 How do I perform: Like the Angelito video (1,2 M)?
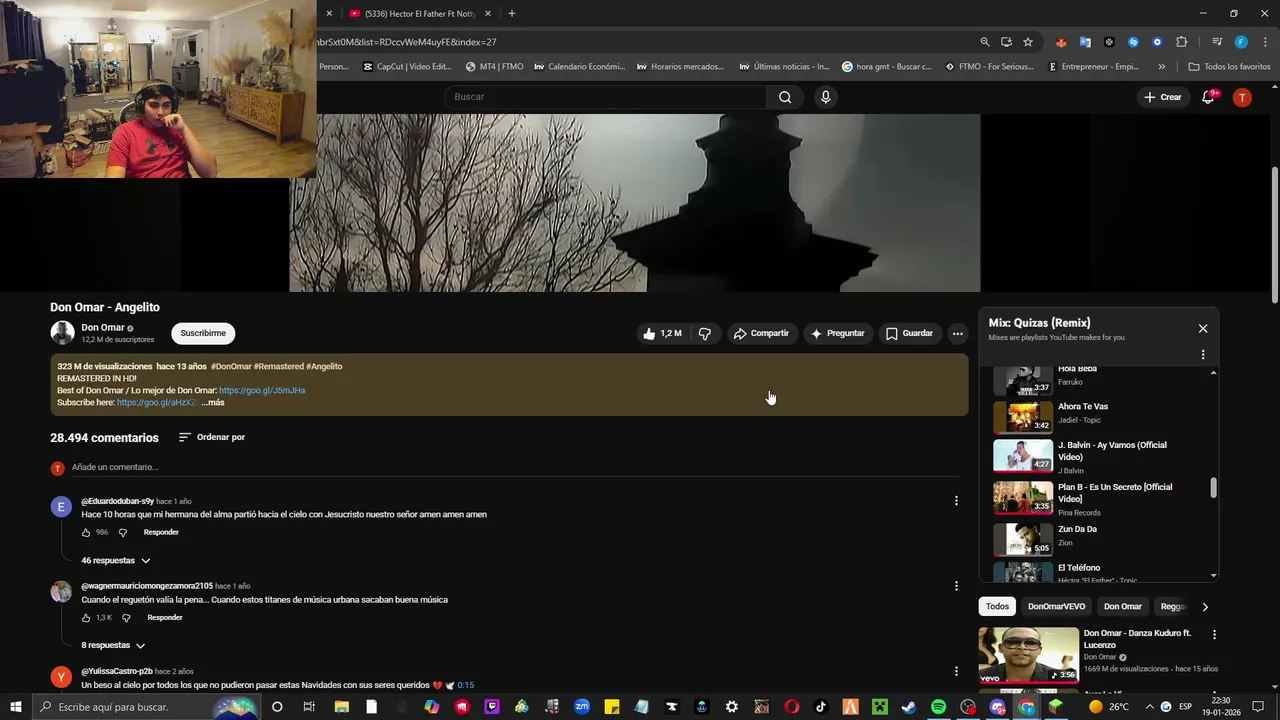coord(662,333)
